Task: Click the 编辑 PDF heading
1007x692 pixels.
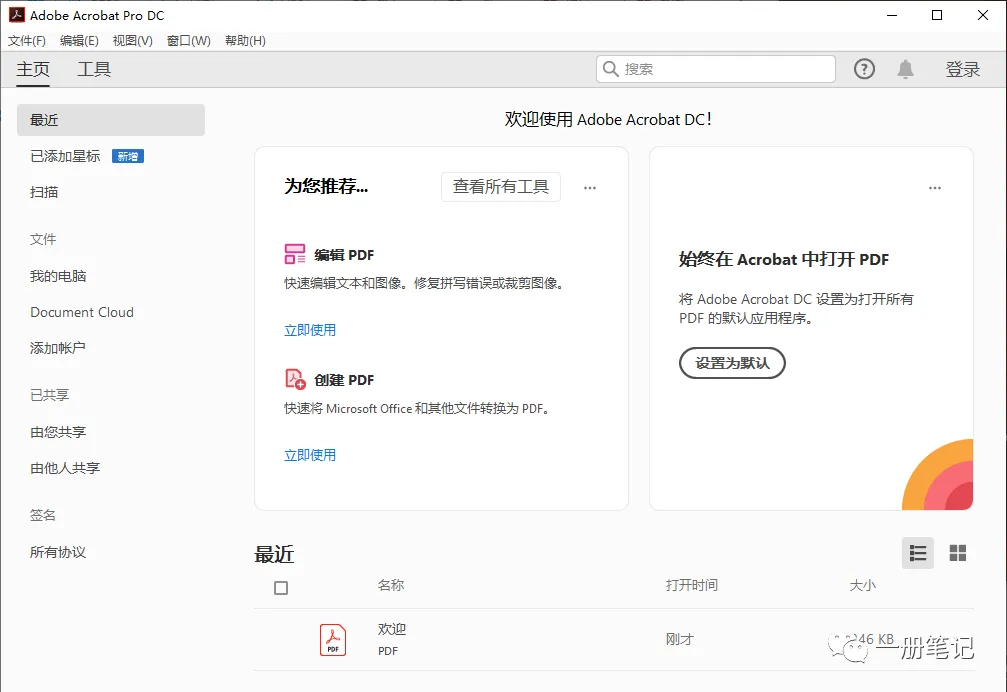Action: pyautogui.click(x=344, y=255)
